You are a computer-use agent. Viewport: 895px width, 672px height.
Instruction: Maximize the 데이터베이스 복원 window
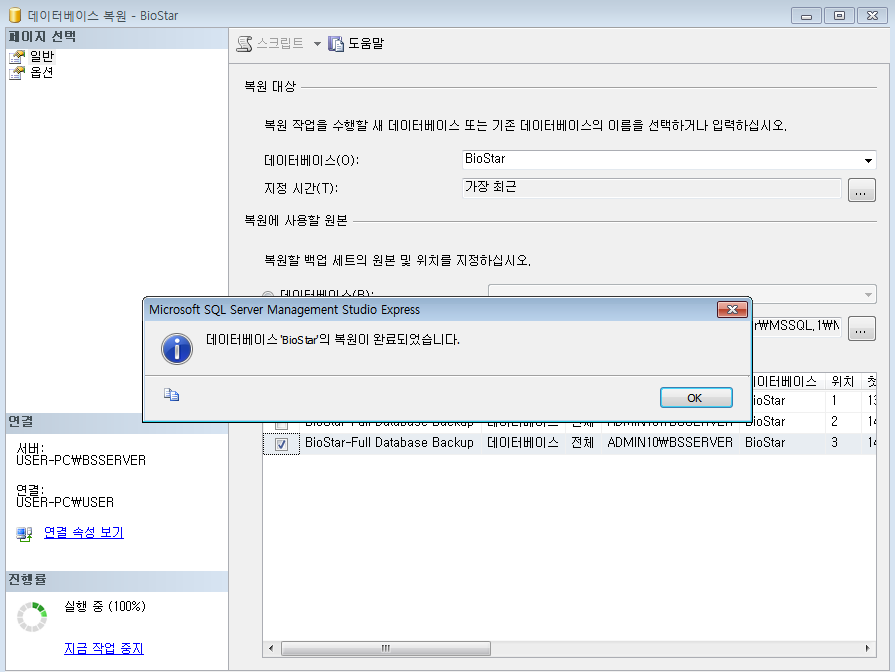pyautogui.click(x=839, y=15)
